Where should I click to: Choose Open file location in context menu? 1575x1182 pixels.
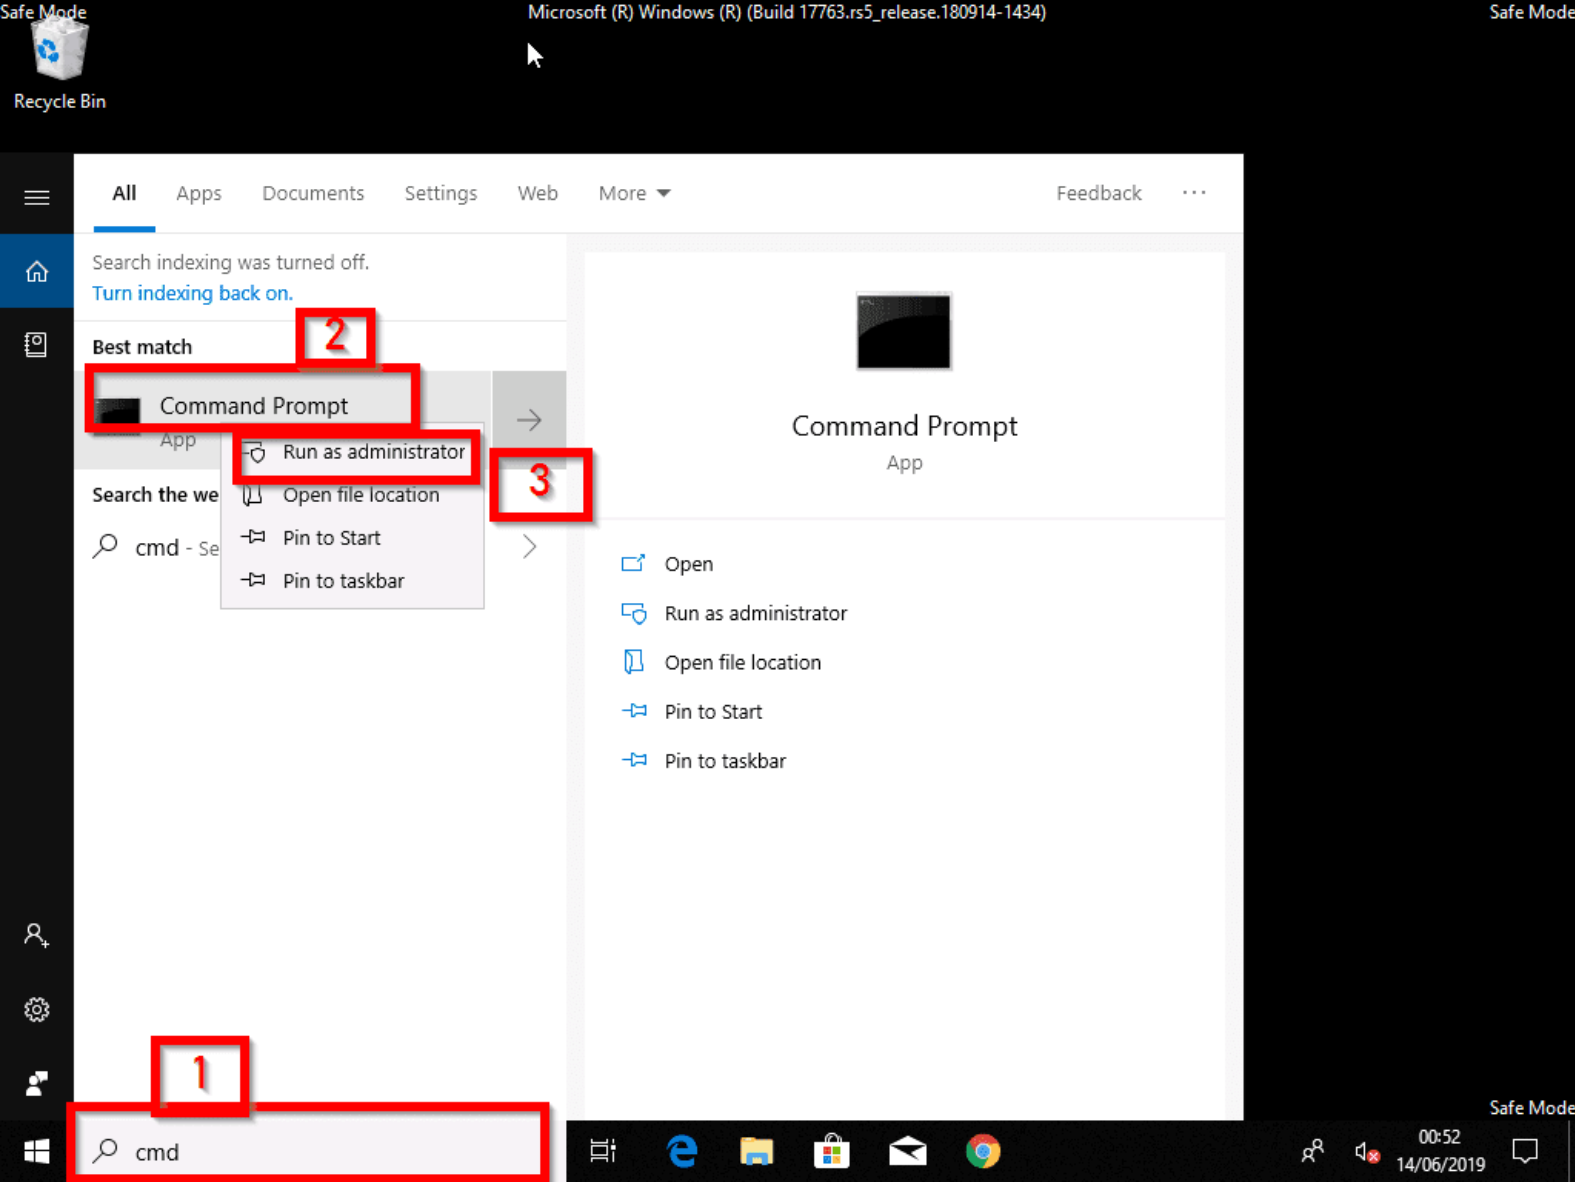(x=353, y=495)
